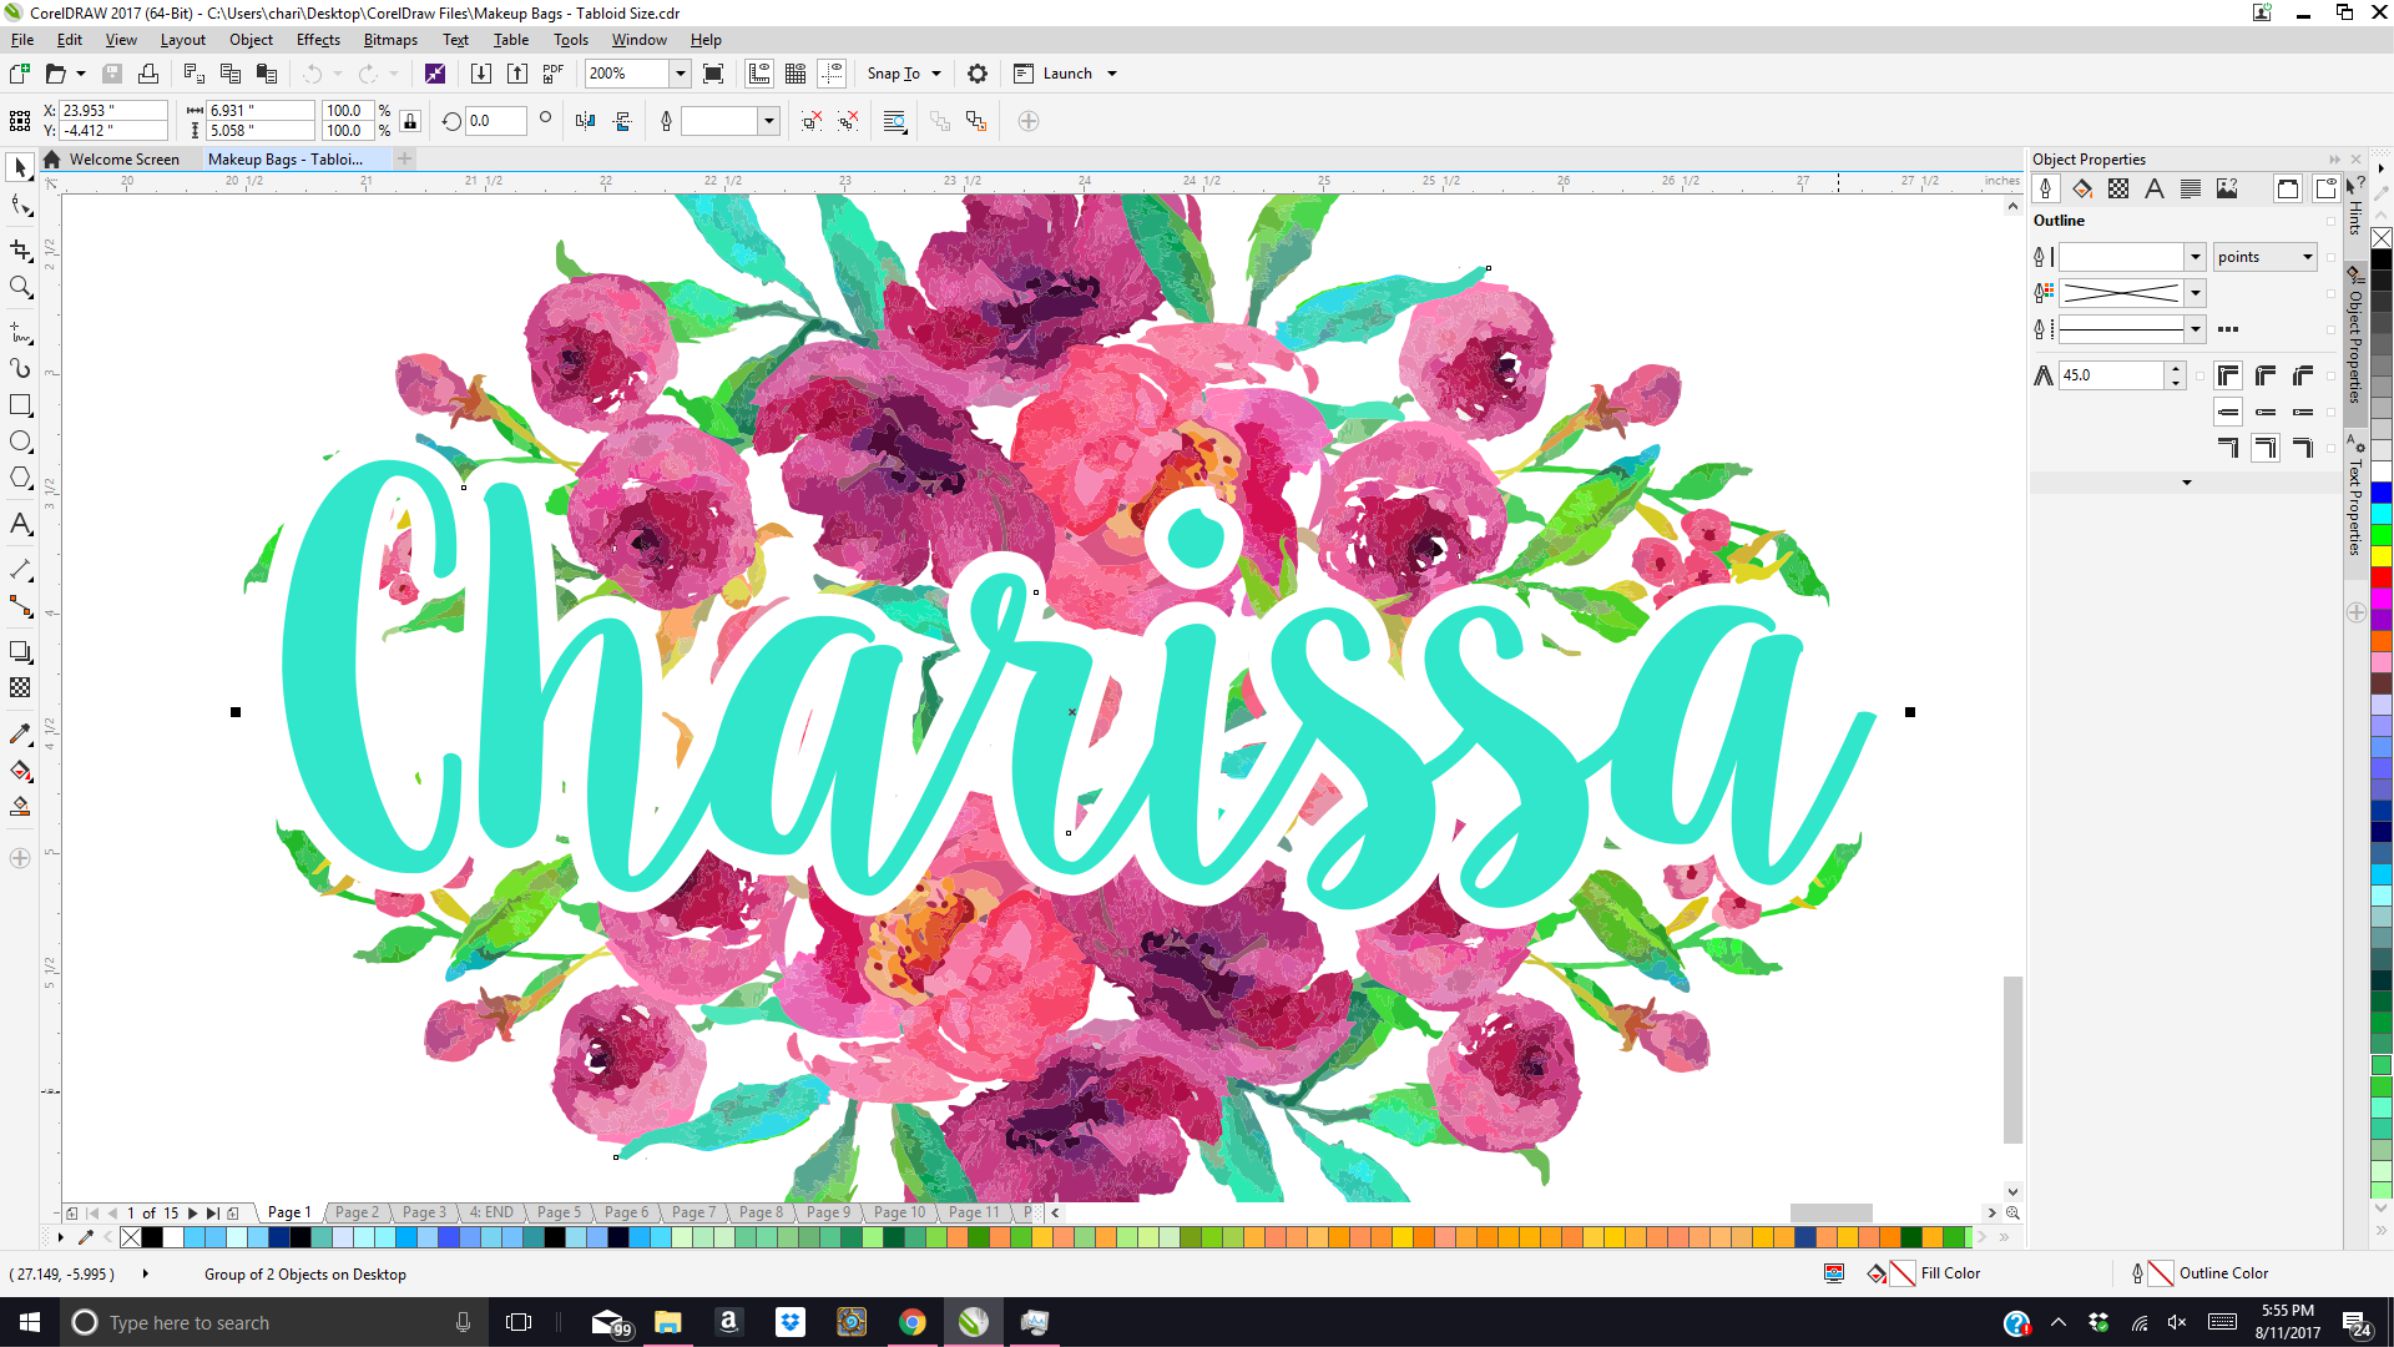This screenshot has height=1347, width=2394.
Task: Pick the Connector tool
Action: [x=20, y=606]
